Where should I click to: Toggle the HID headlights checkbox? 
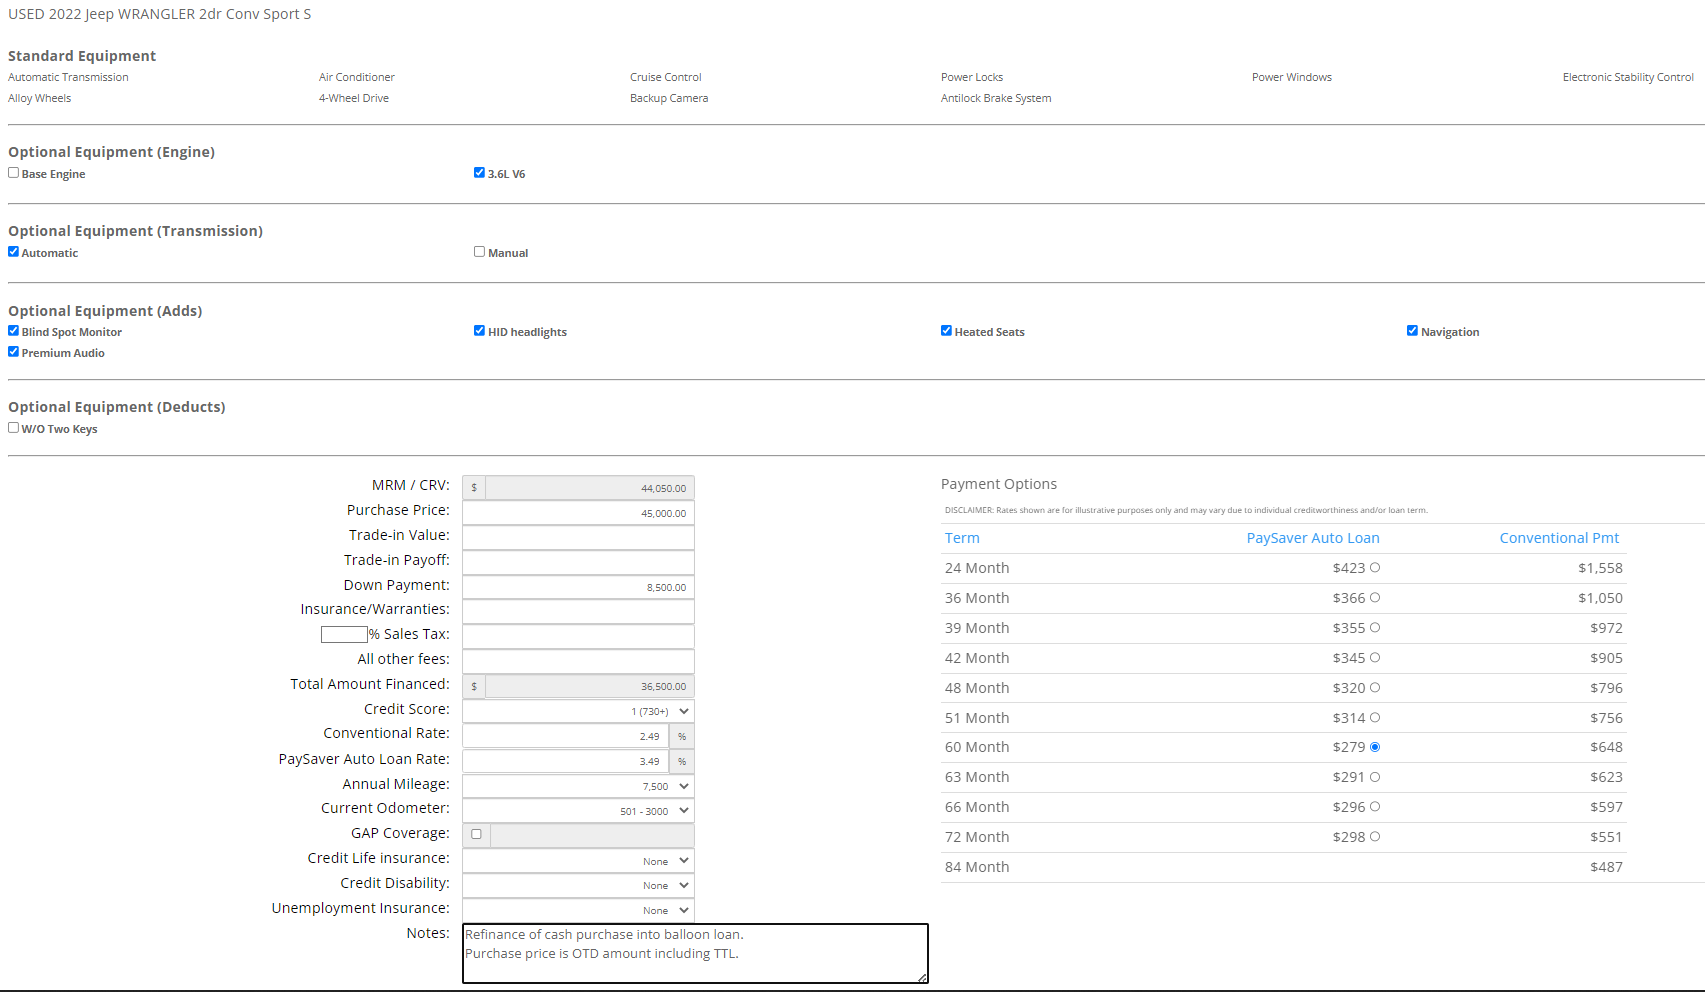coord(479,331)
